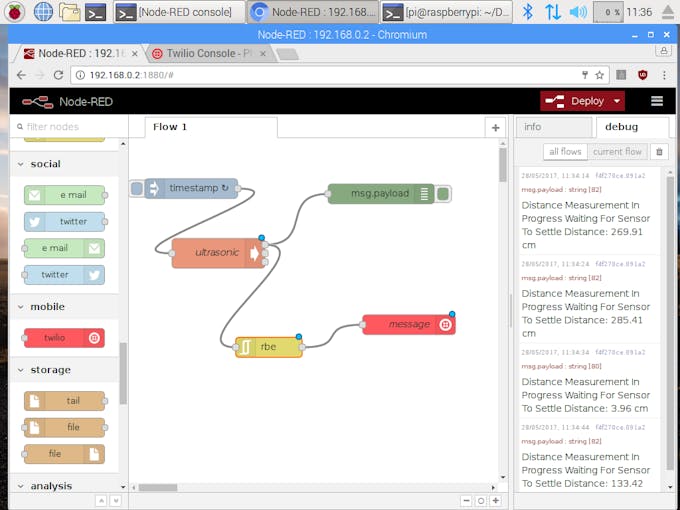Collapse the social palette category

coord(20,164)
